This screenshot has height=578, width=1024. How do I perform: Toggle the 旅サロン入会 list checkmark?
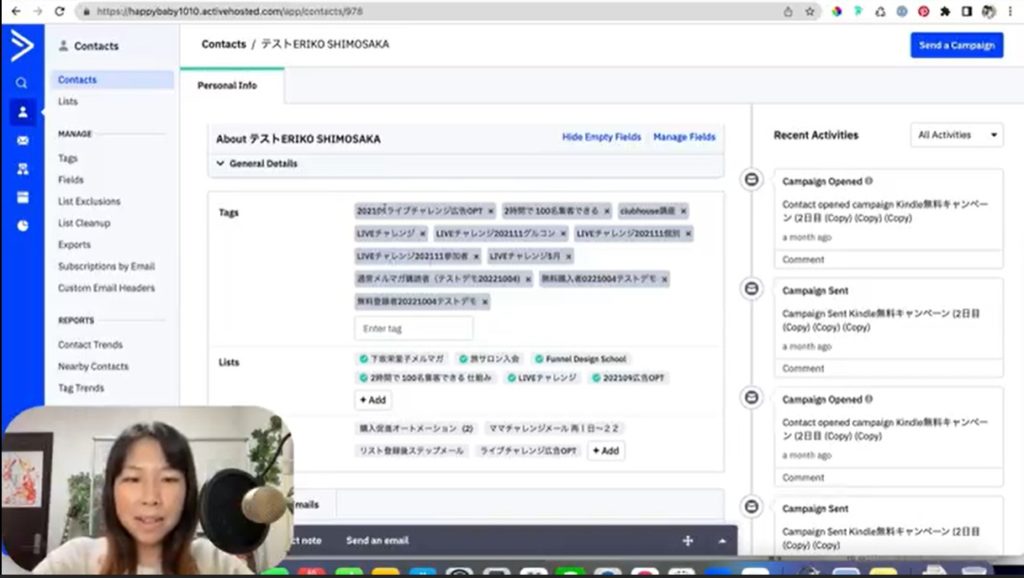click(463, 359)
